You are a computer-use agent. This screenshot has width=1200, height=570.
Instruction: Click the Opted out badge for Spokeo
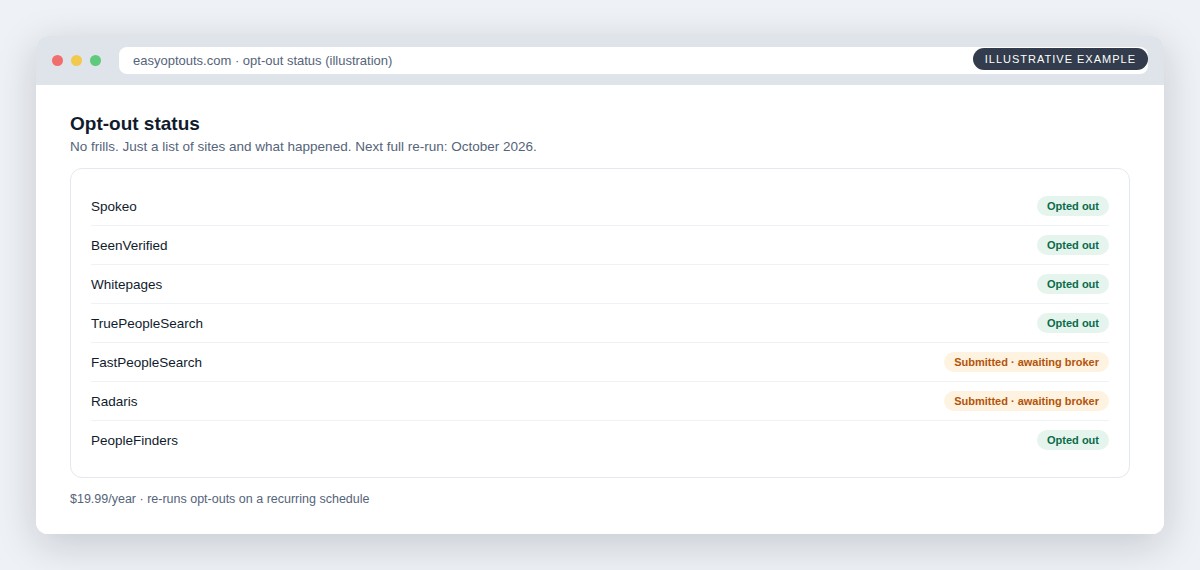[x=1073, y=206]
